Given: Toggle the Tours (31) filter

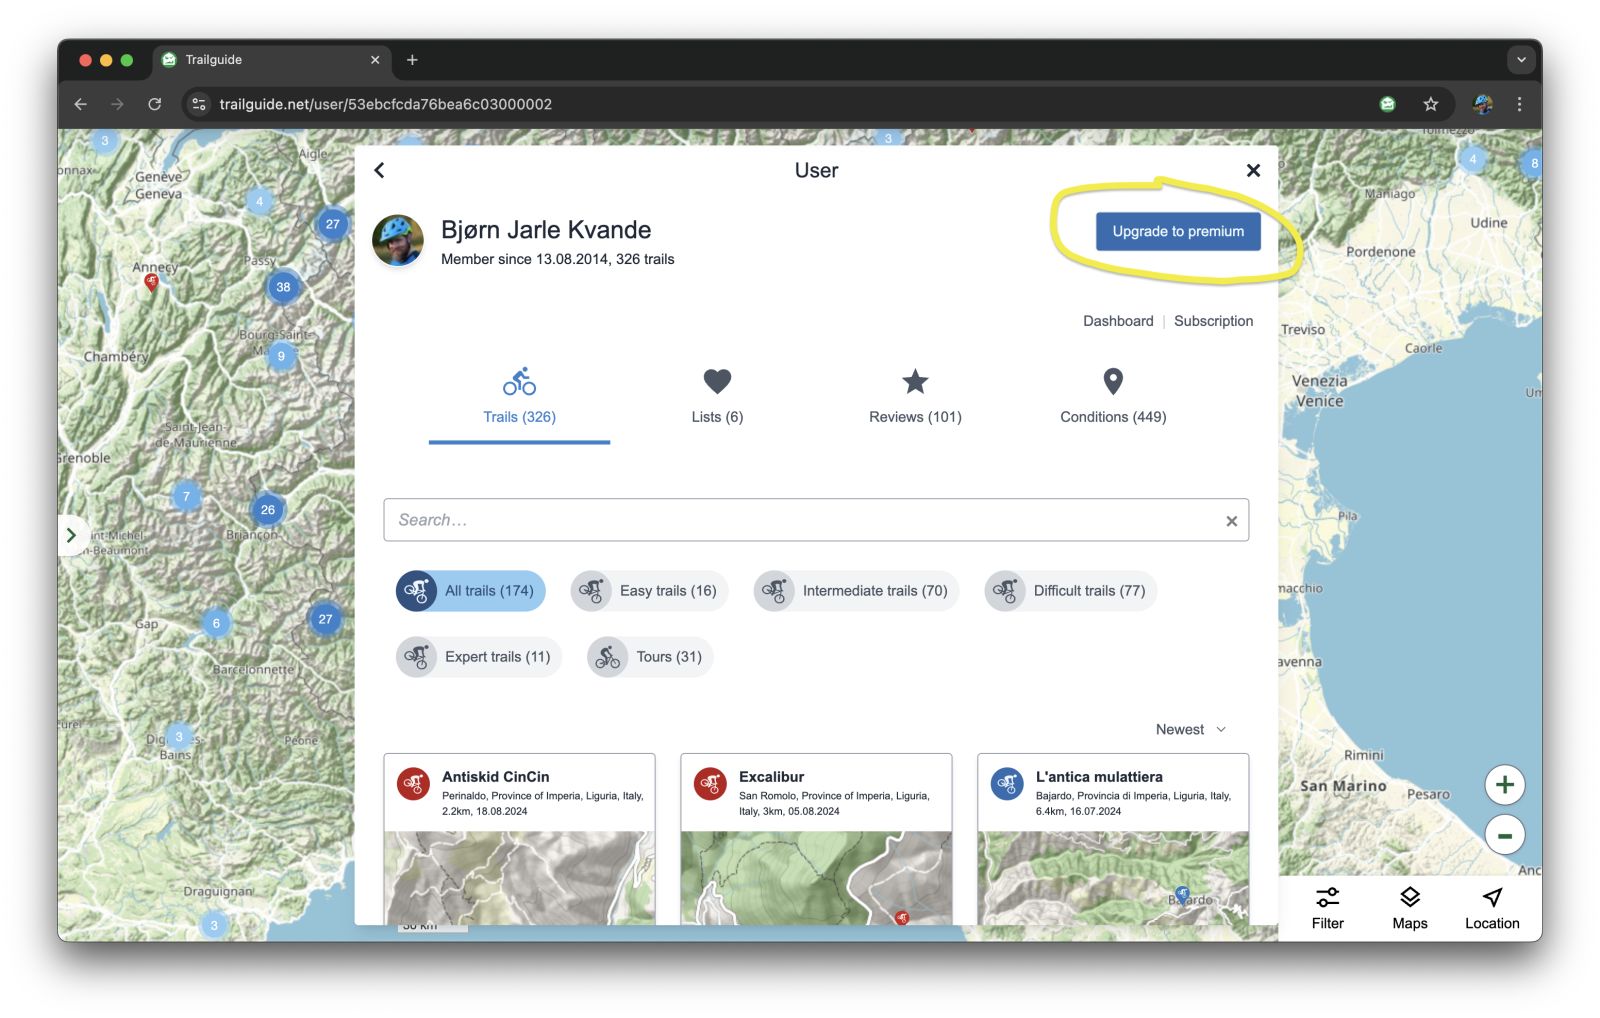Looking at the screenshot, I should click(x=650, y=657).
